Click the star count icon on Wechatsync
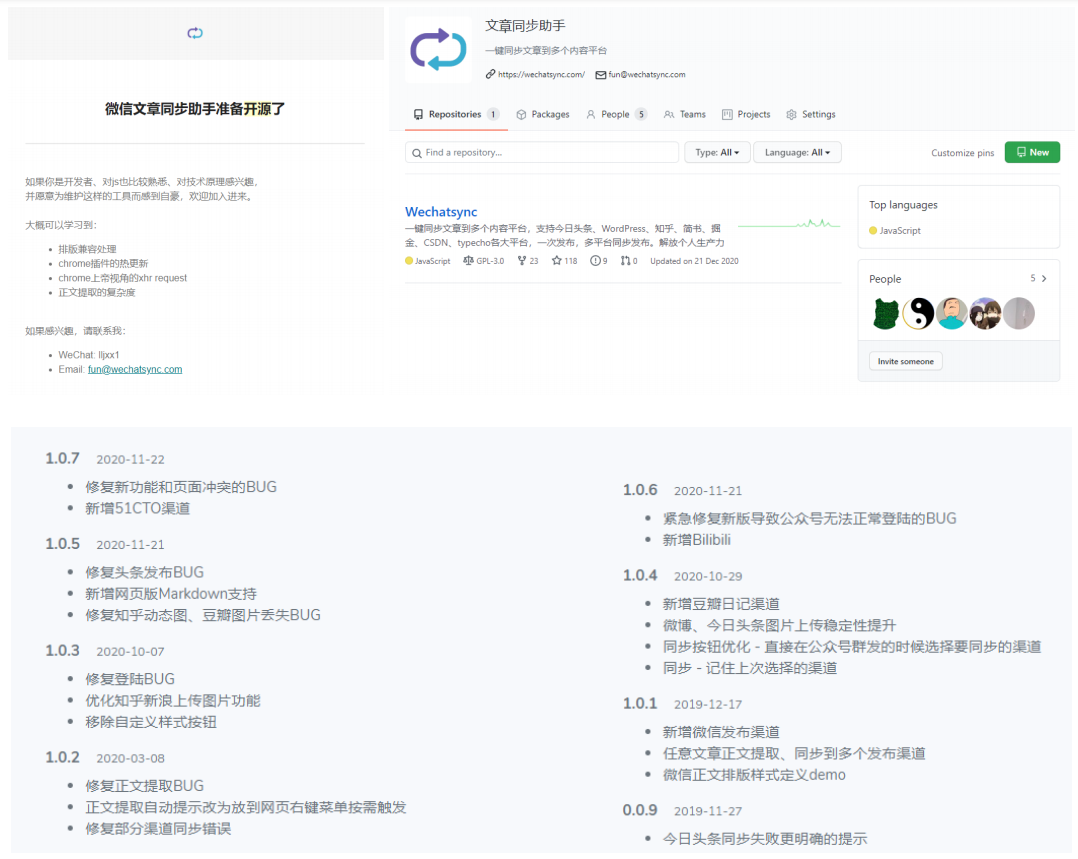Viewport: 1078px width, 859px height. click(x=557, y=261)
